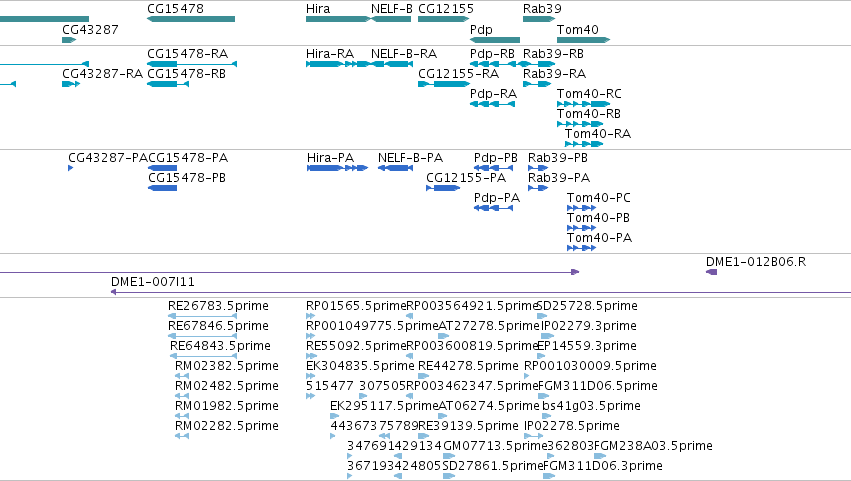
Task: Open EST RM01982.5prime
Action: tap(182, 416)
